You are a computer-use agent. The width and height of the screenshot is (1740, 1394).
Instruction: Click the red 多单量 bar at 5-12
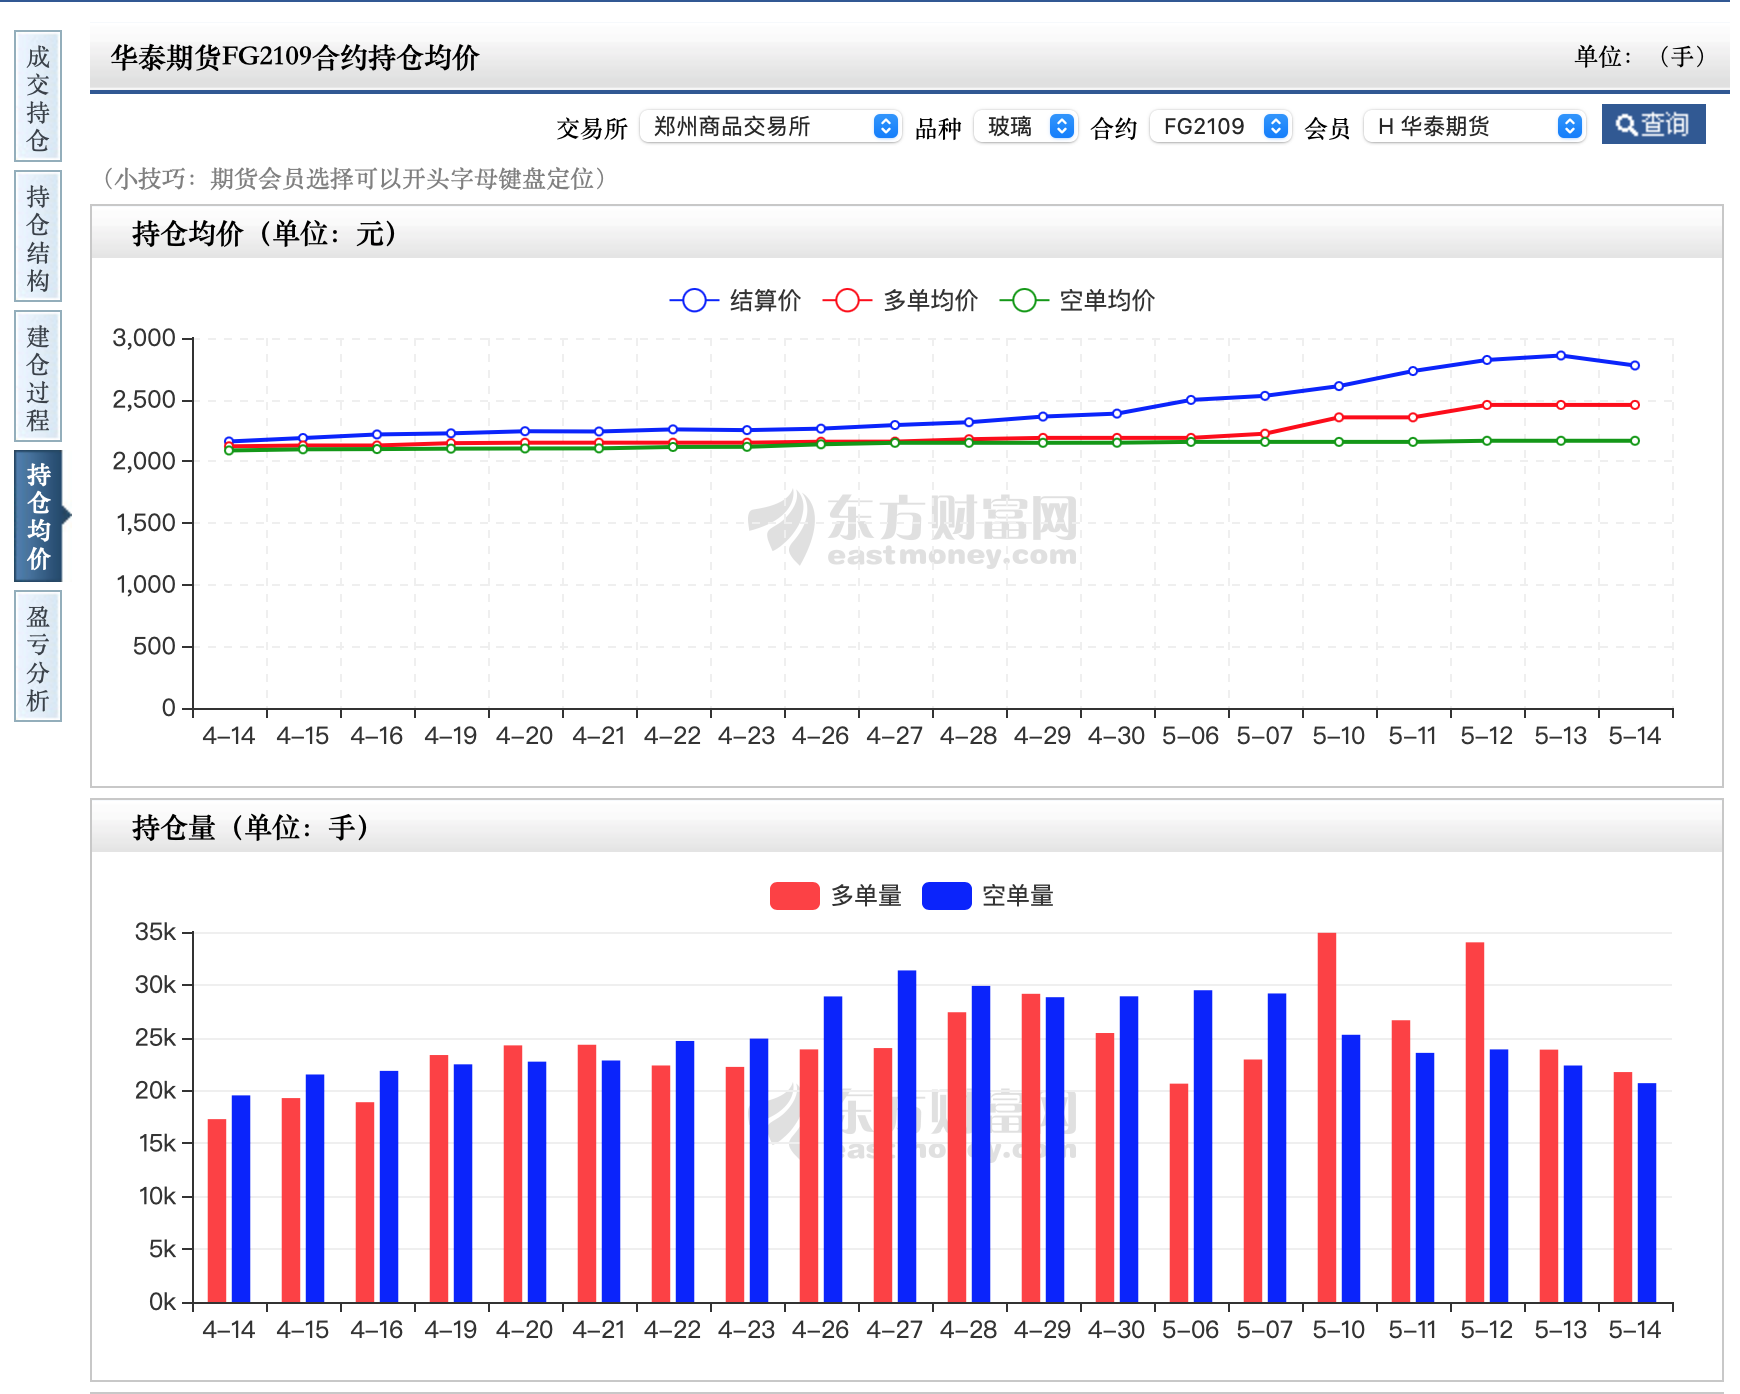coord(1475,1122)
